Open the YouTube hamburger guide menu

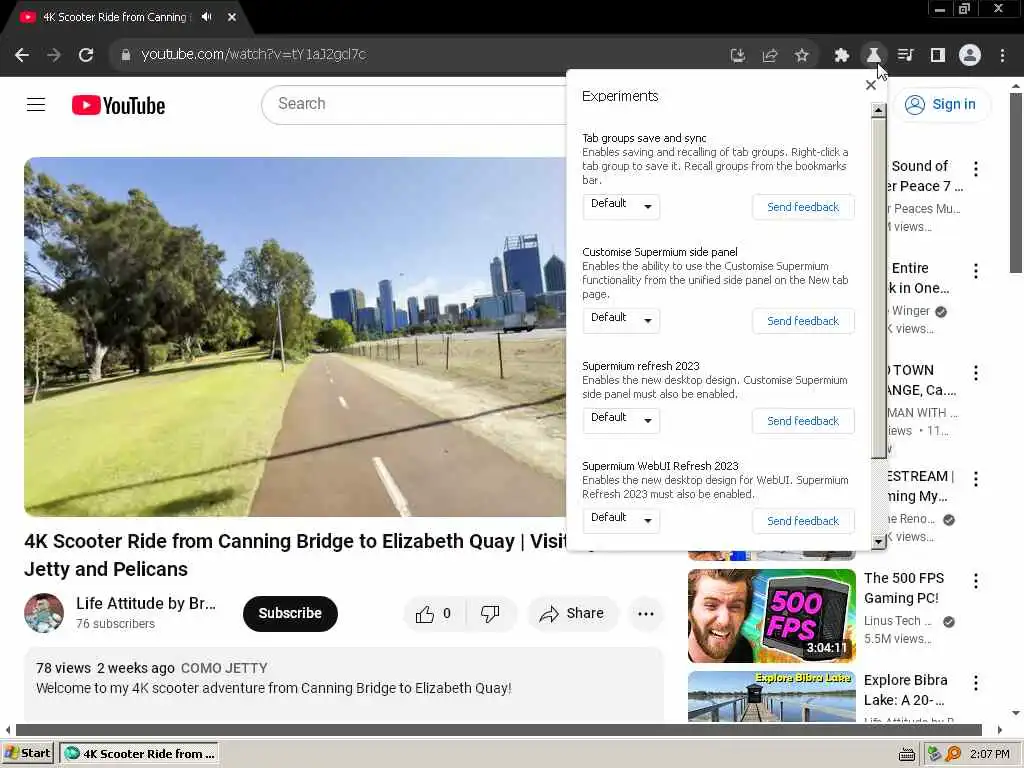36,104
